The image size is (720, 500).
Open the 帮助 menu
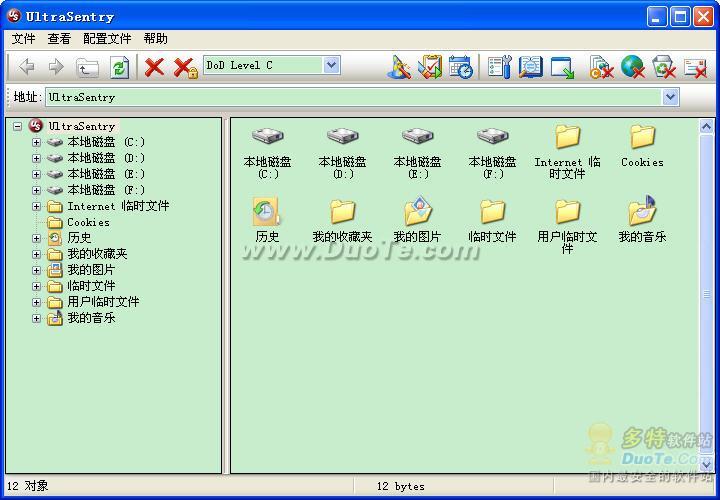pyautogui.click(x=156, y=39)
